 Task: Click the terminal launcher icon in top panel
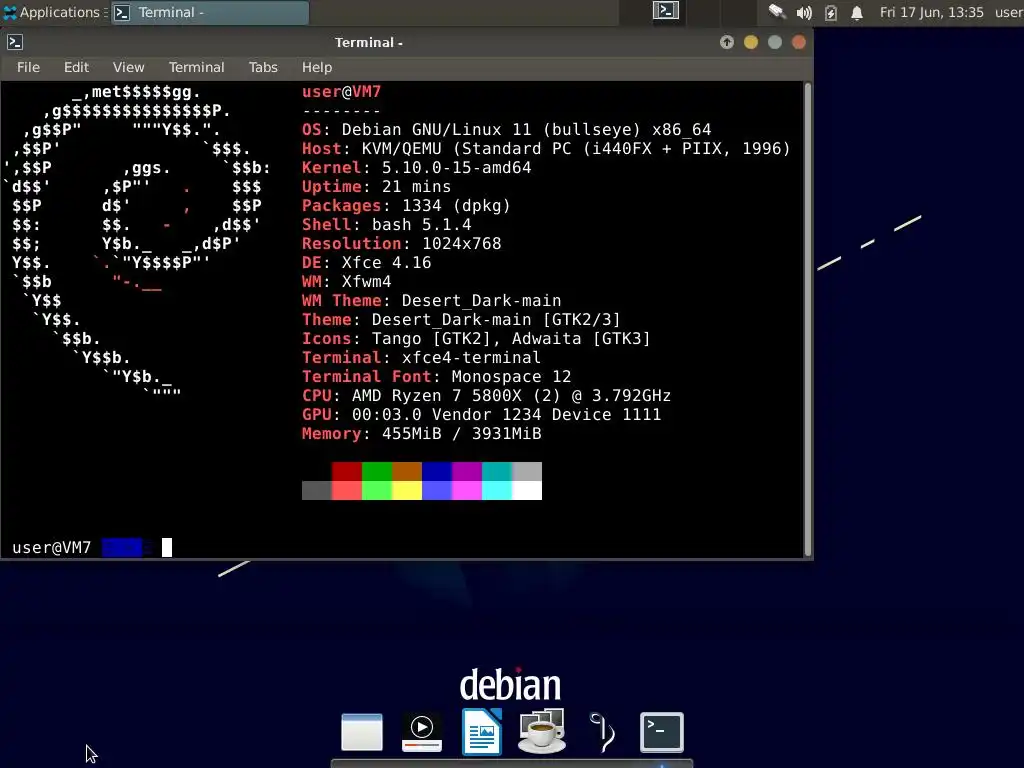pyautogui.click(x=665, y=11)
